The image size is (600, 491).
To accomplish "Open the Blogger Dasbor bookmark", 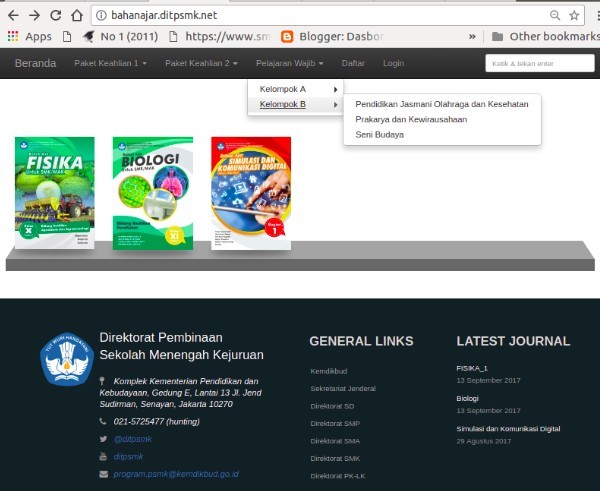I will (332, 36).
